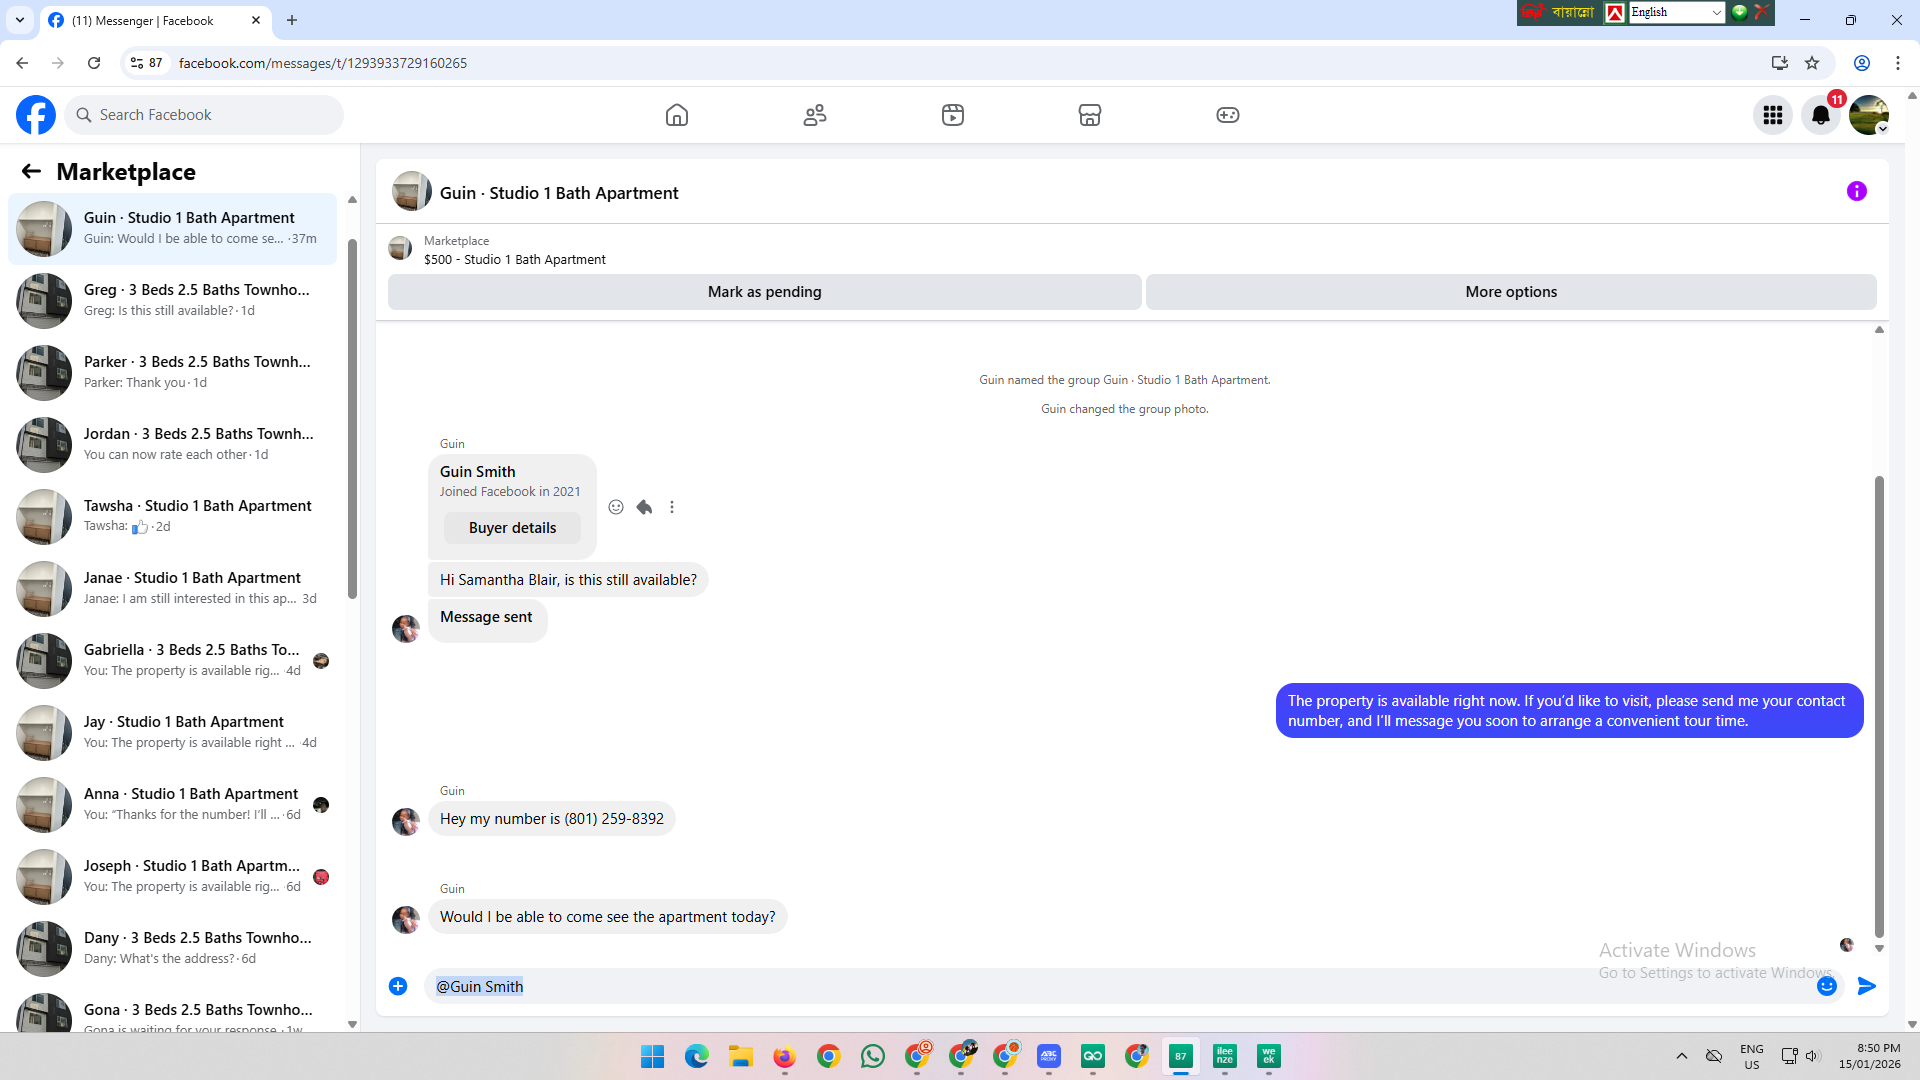Click the send message arrow icon
Screen dimensions: 1920x1080
(x=1867, y=986)
